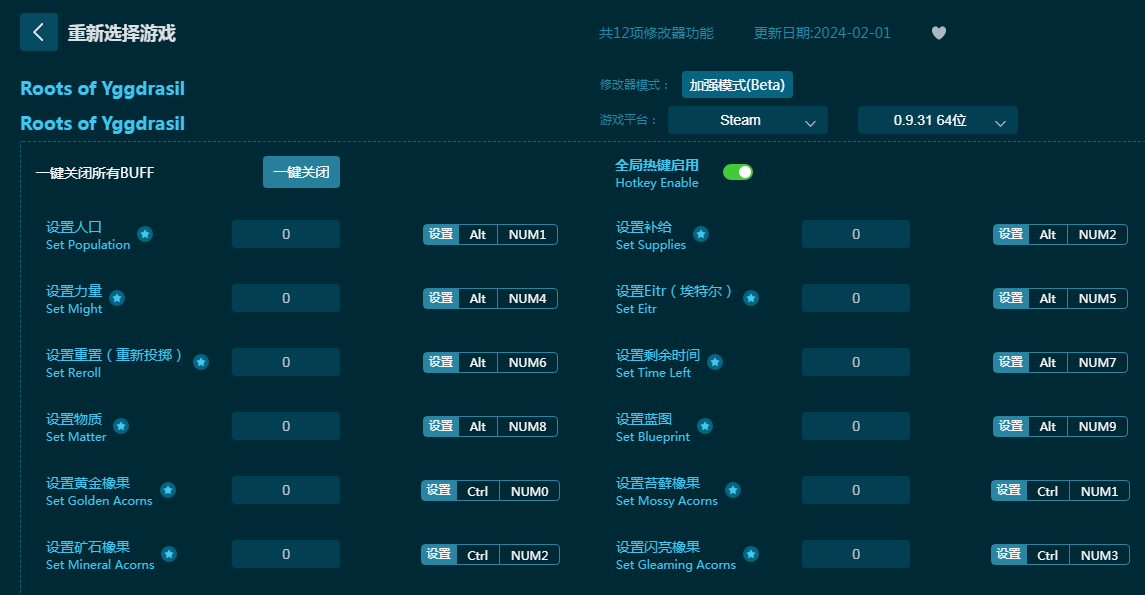The image size is (1145, 595).
Task: Click the back arrow icon
Action: click(x=38, y=32)
